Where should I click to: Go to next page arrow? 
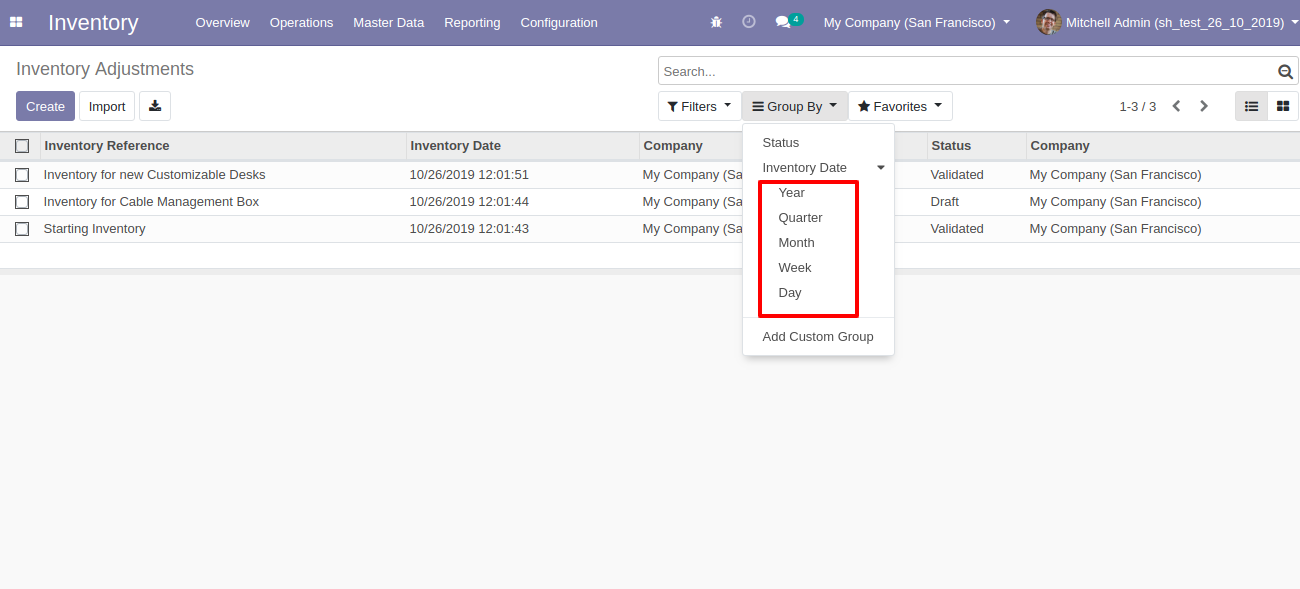[1204, 106]
